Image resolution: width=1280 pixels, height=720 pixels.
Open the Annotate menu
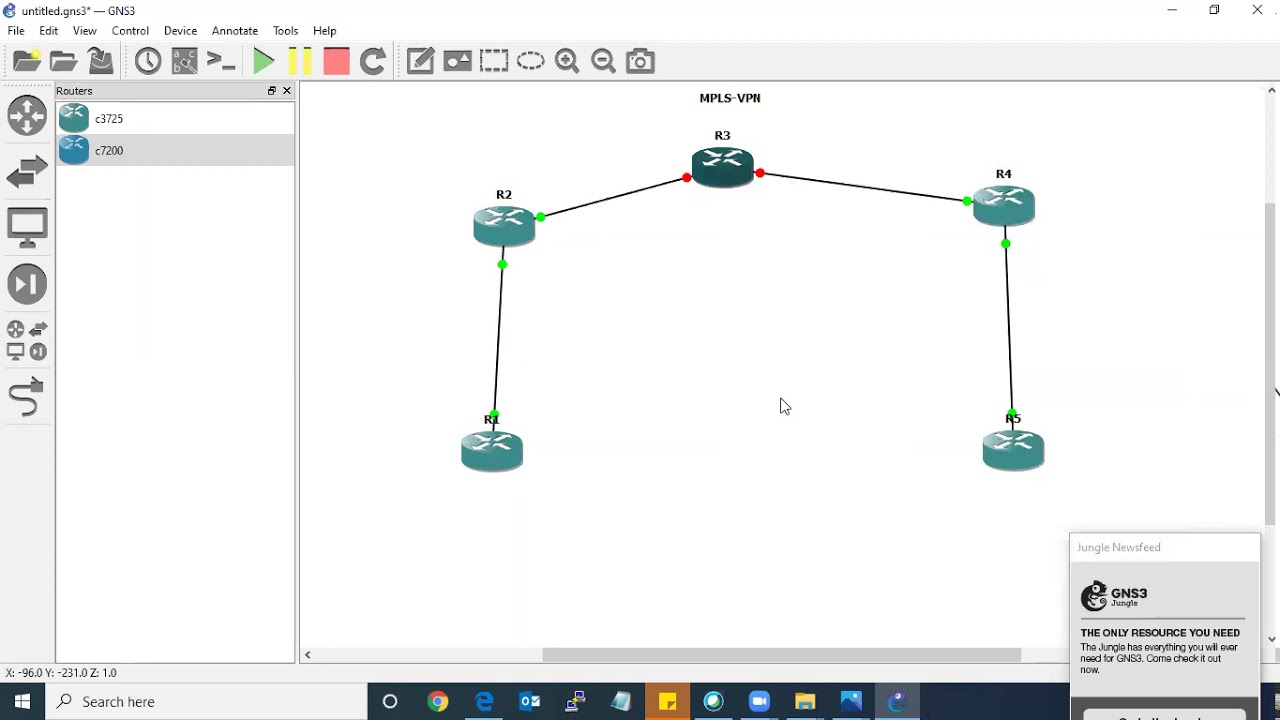[x=235, y=31]
